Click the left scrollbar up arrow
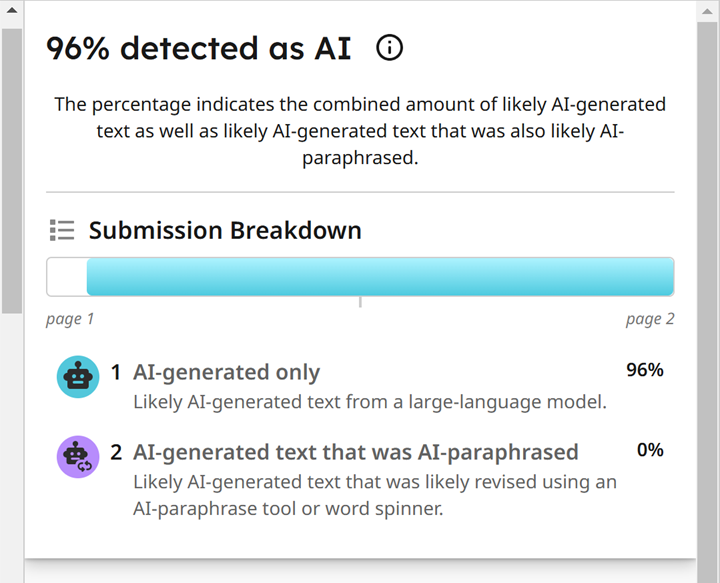Viewport: 720px width, 583px height. [x=12, y=10]
